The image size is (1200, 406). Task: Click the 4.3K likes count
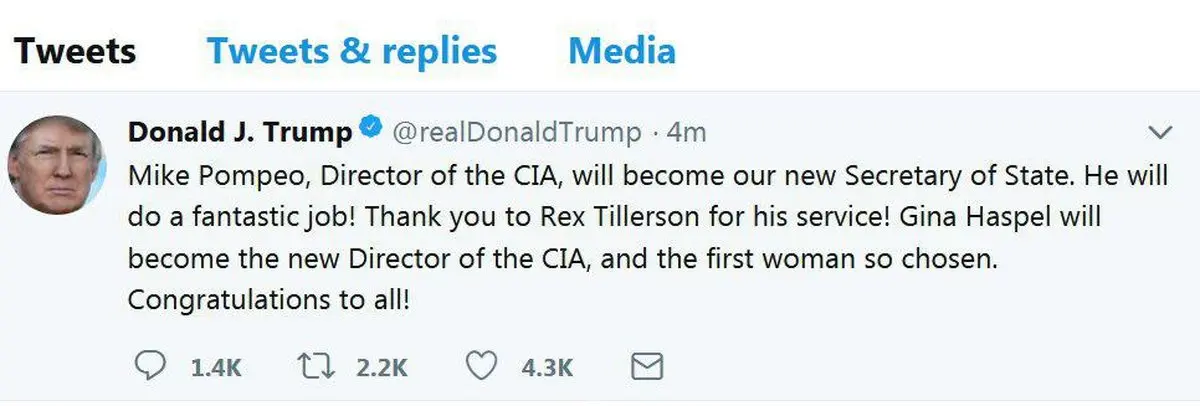(x=547, y=367)
